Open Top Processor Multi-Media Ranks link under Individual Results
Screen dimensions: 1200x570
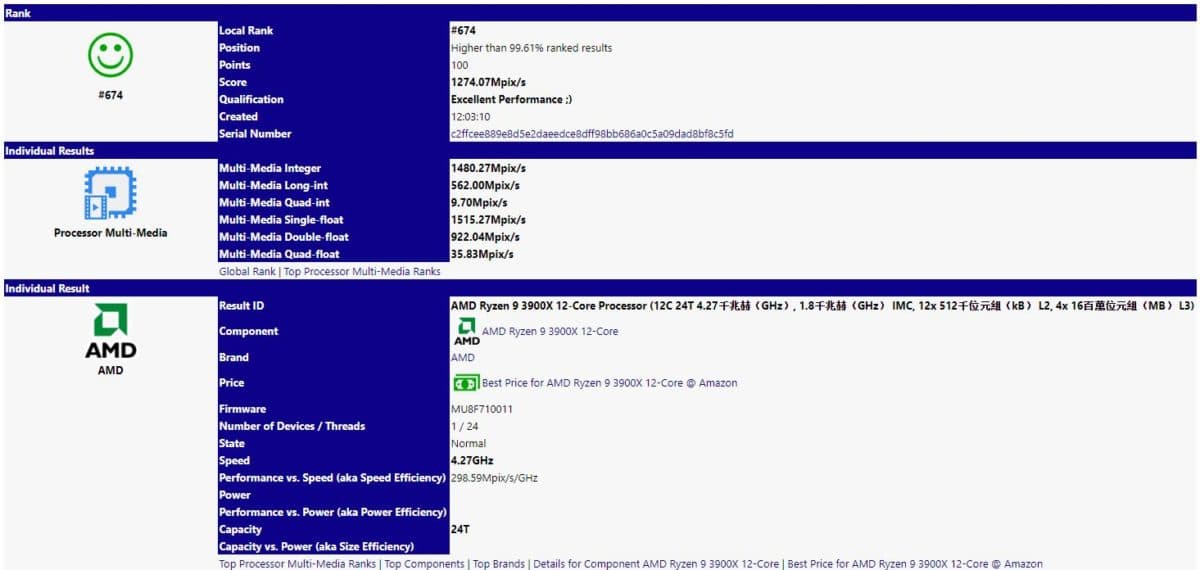tap(361, 272)
